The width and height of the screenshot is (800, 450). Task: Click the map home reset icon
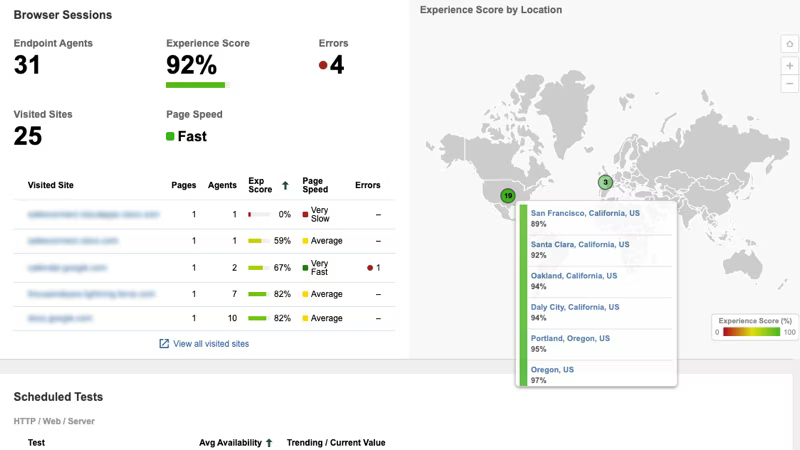tap(789, 44)
